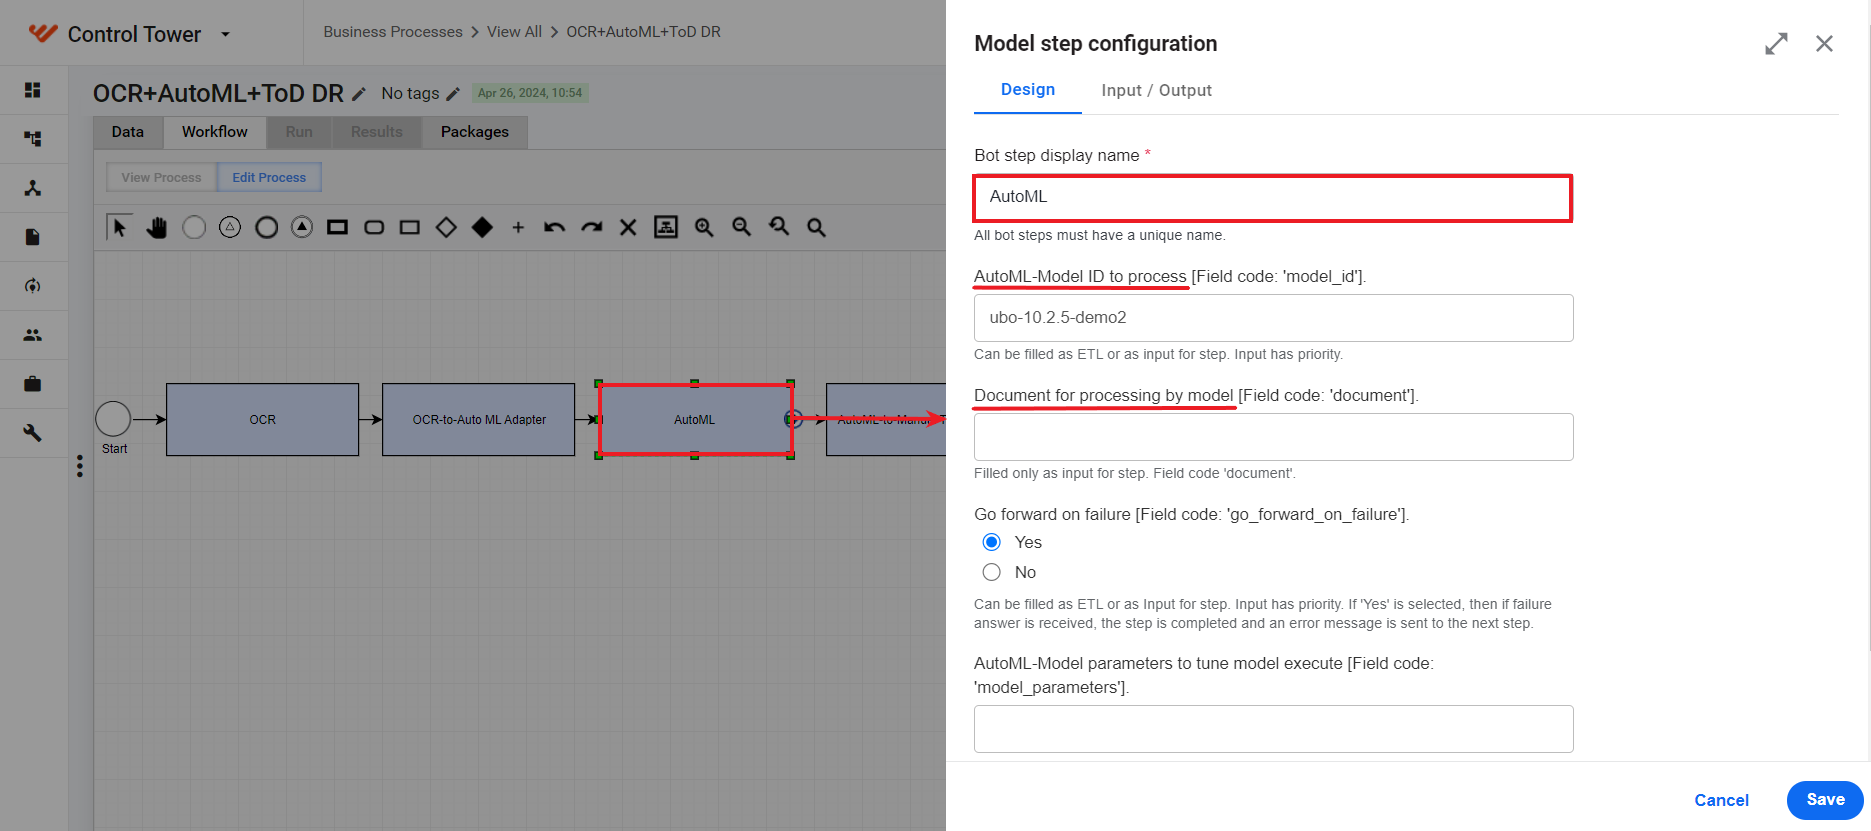1871x831 pixels.
Task: Click the plus tool in diagram toolbar
Action: (518, 227)
